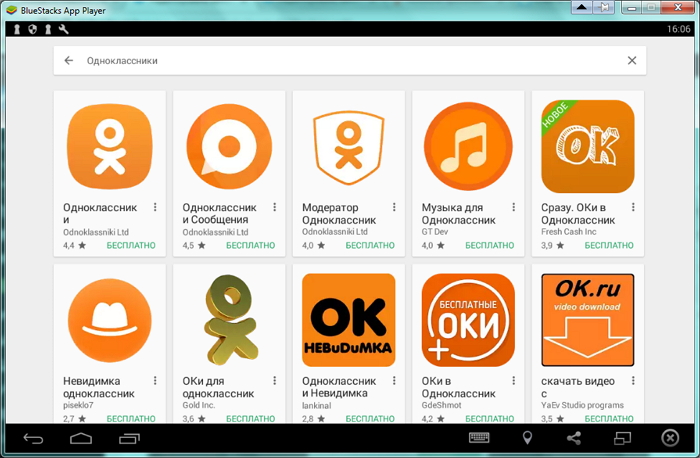Click the first keyhole icon in status bar

[x=17, y=29]
